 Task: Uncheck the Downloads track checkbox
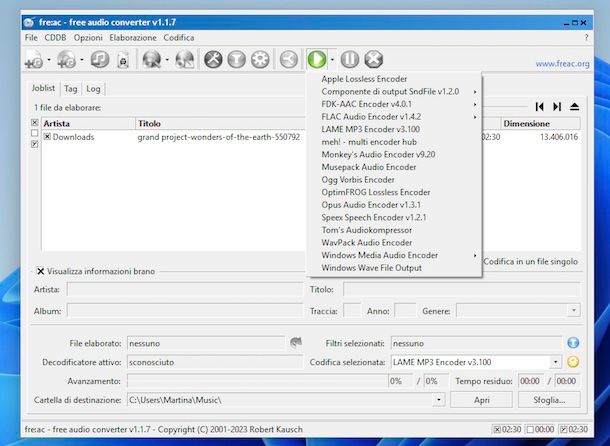[x=47, y=137]
